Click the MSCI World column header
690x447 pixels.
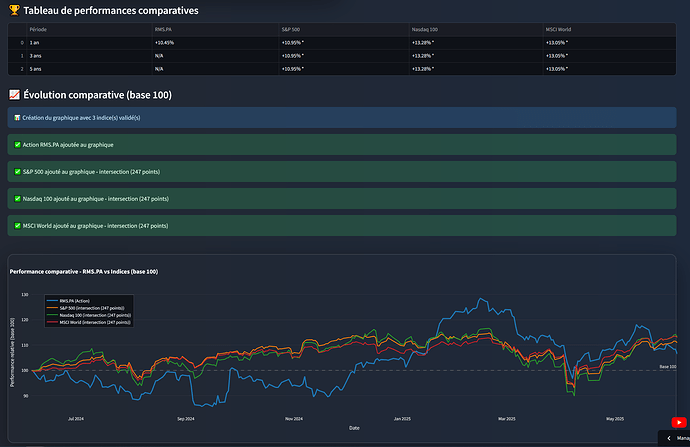tap(558, 30)
